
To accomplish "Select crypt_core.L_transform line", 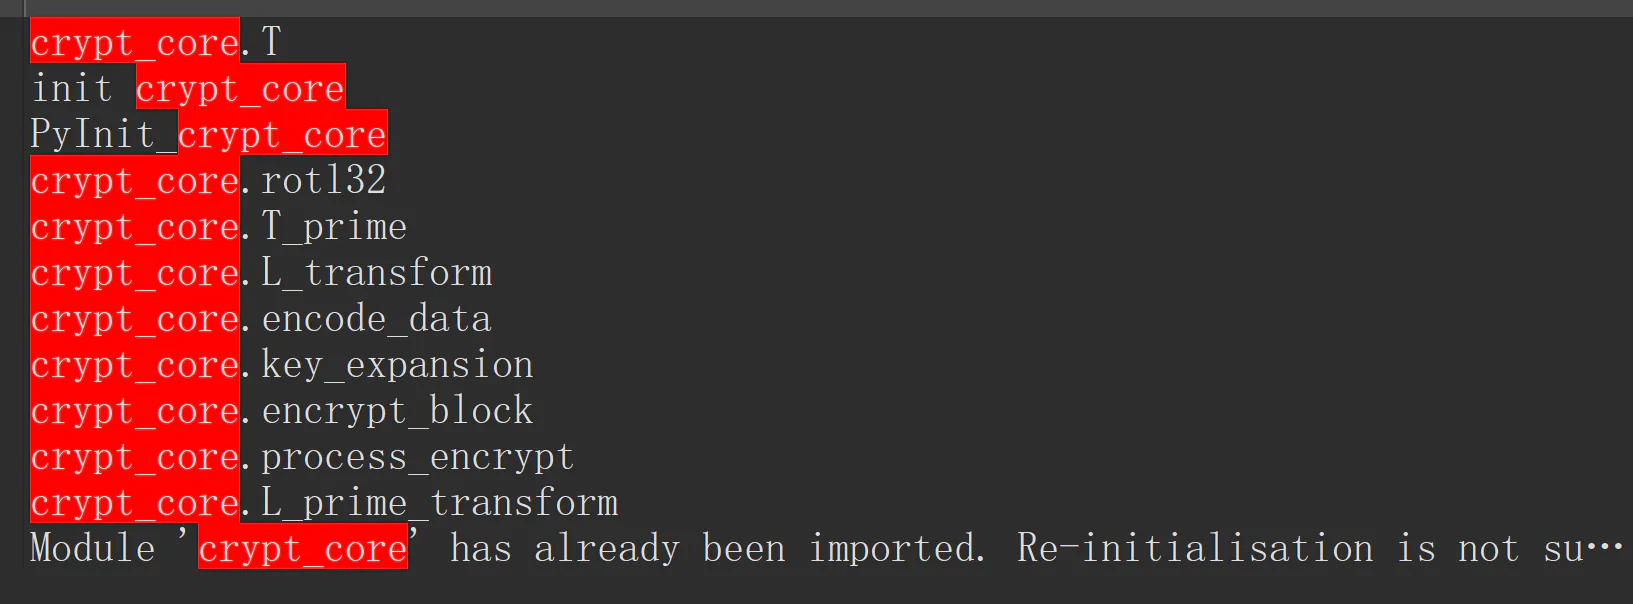I will tap(261, 272).
